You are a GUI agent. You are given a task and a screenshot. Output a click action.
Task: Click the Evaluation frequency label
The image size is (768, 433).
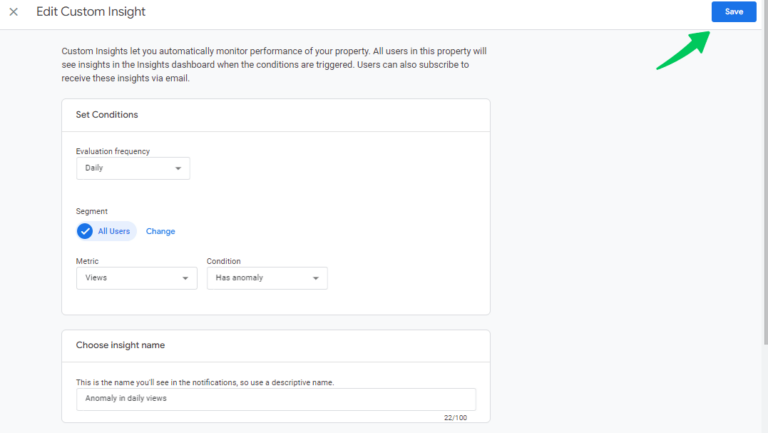coord(113,151)
